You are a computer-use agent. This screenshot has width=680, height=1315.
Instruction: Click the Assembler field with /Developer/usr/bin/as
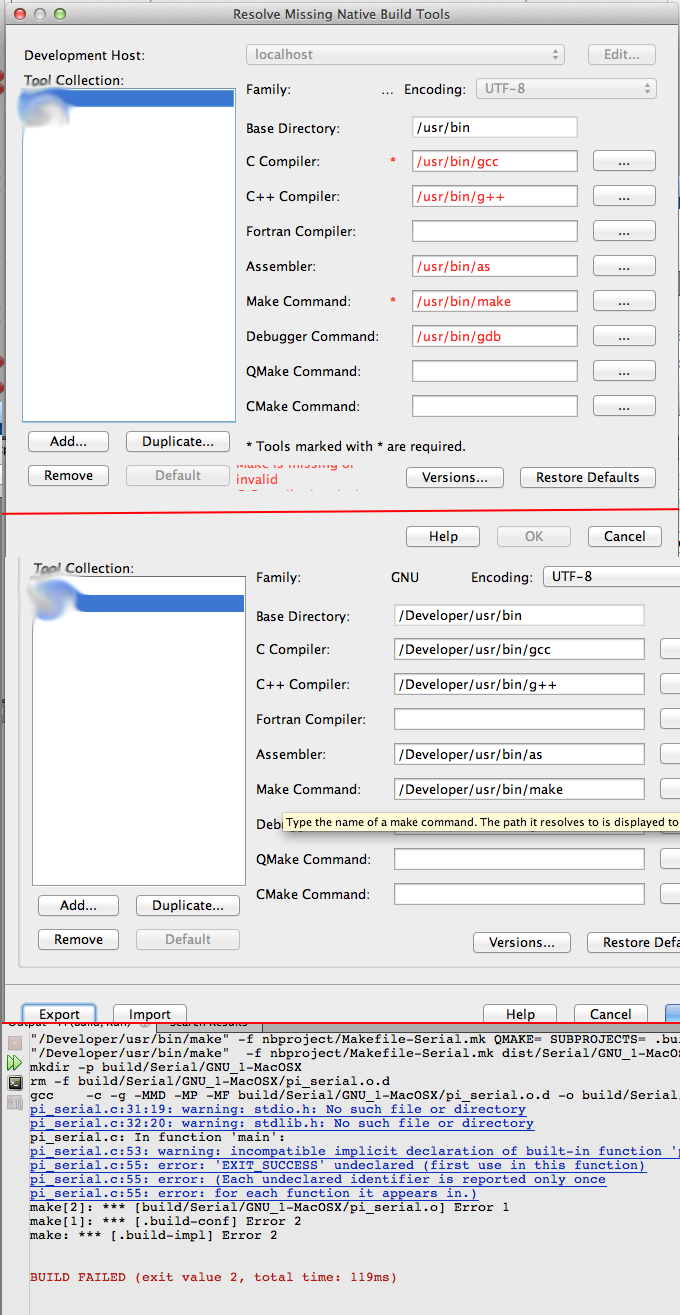click(519, 754)
